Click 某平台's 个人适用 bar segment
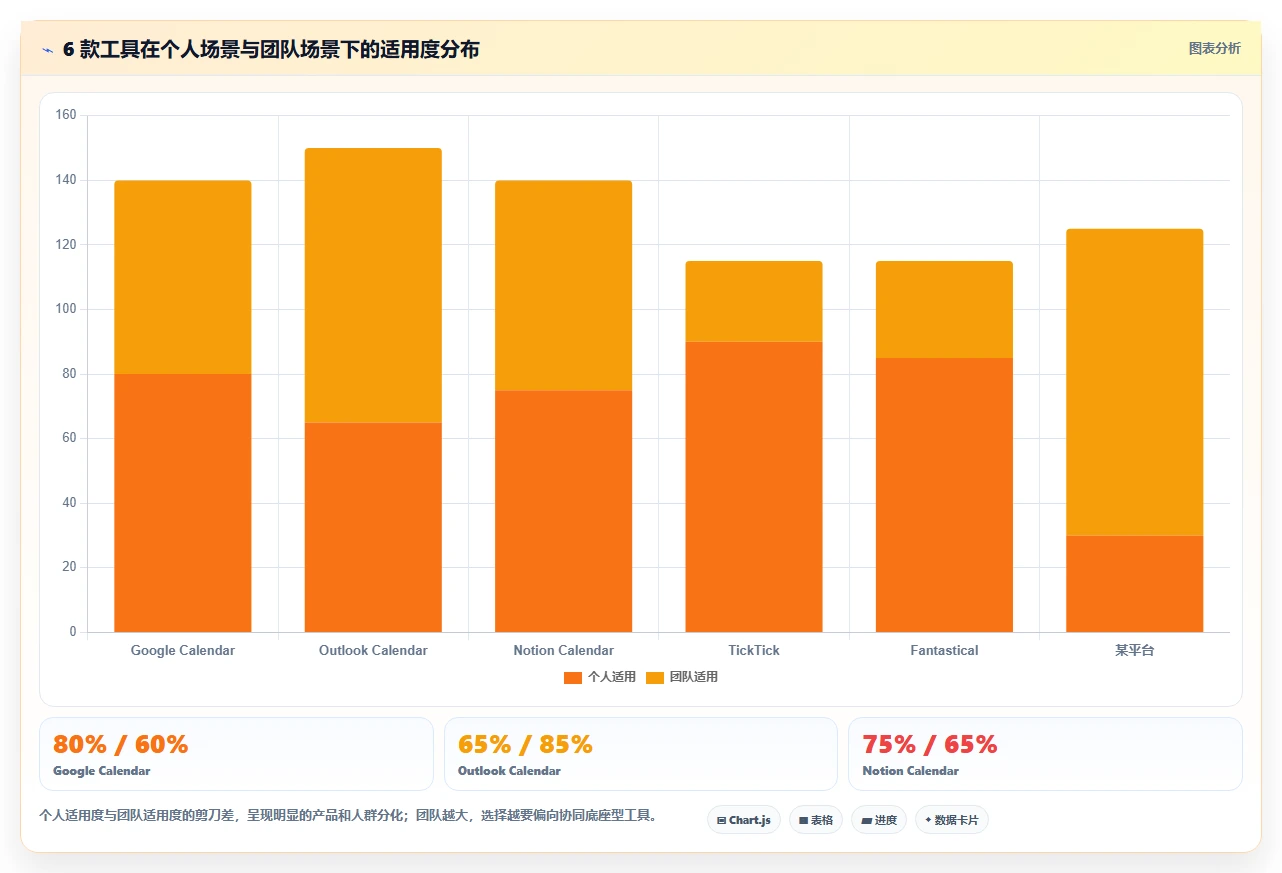This screenshot has width=1282, height=873. (x=1135, y=584)
